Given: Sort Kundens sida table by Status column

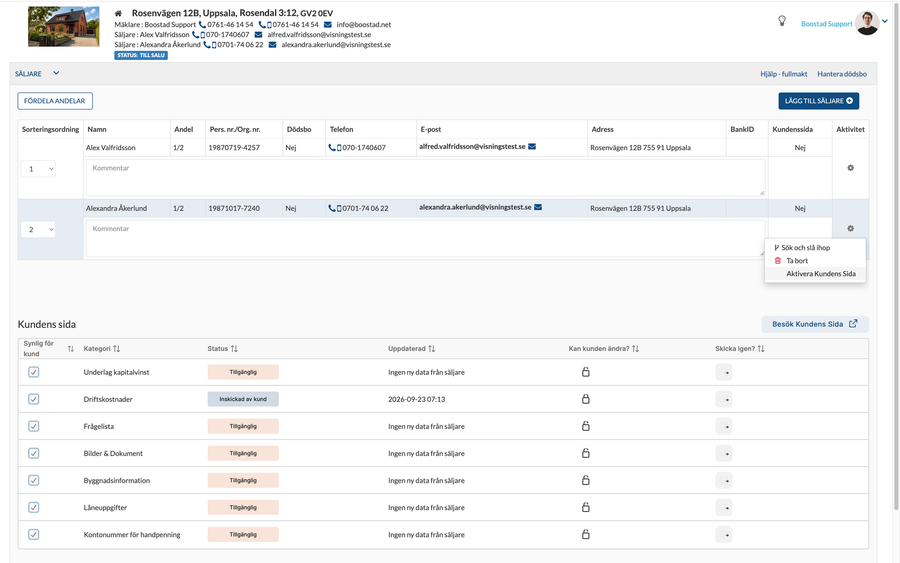Looking at the screenshot, I should click(x=234, y=348).
